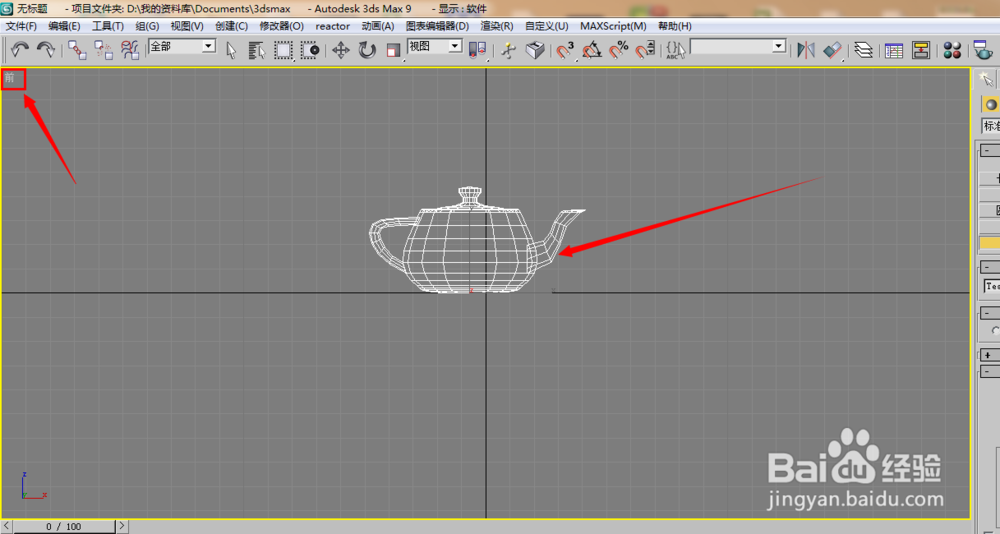
Task: Open the 组(G) menu
Action: click(x=147, y=26)
